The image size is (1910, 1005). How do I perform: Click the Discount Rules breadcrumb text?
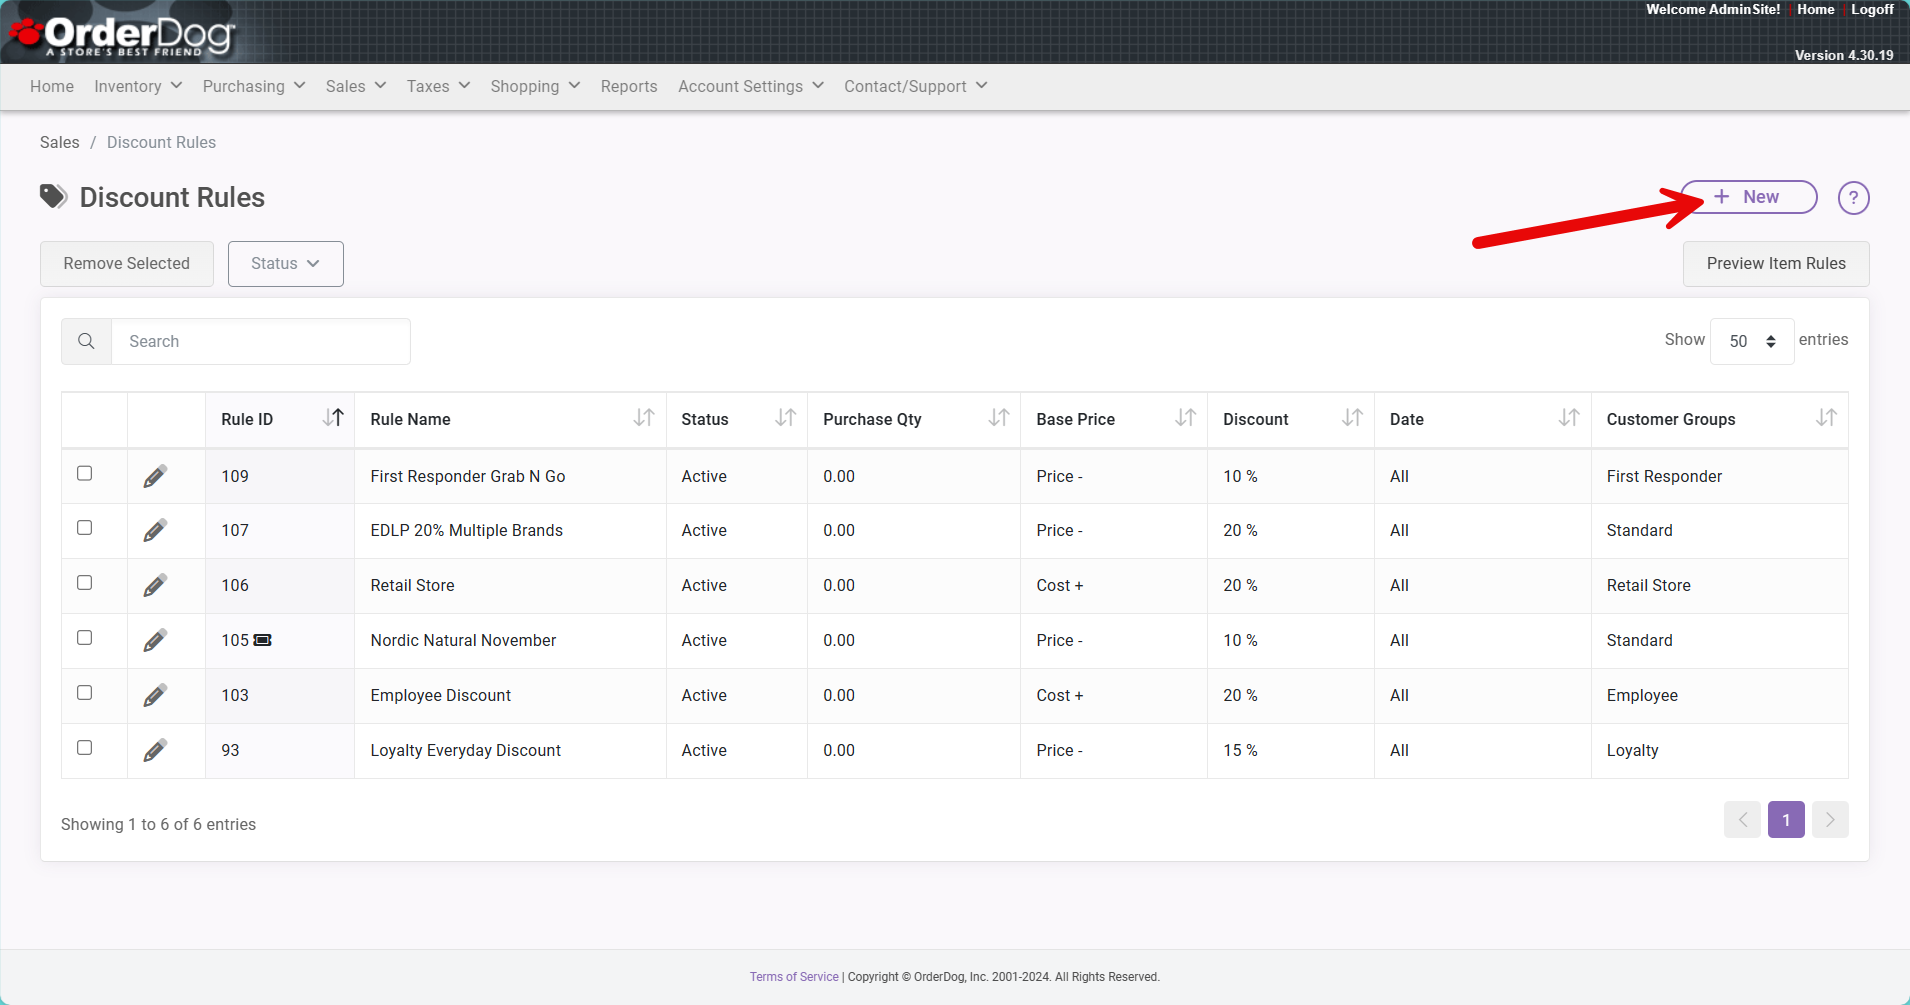pos(161,142)
